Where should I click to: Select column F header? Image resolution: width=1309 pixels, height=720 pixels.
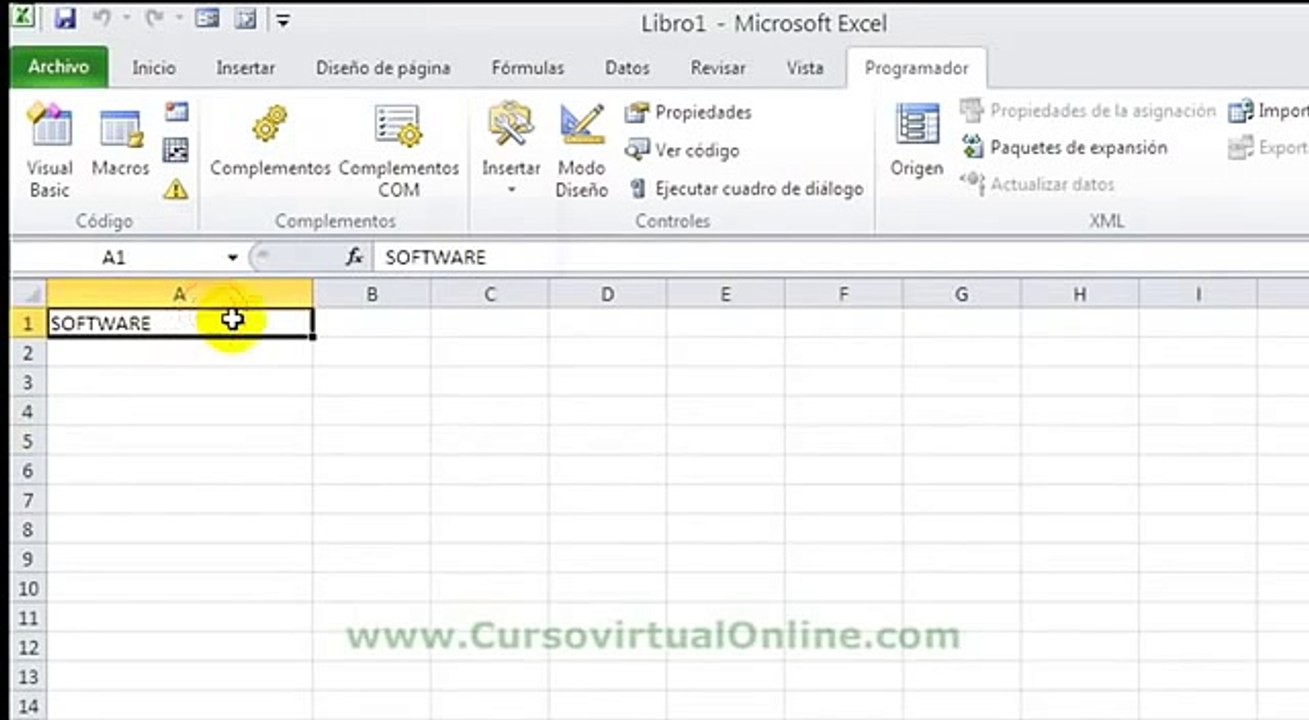(x=844, y=294)
